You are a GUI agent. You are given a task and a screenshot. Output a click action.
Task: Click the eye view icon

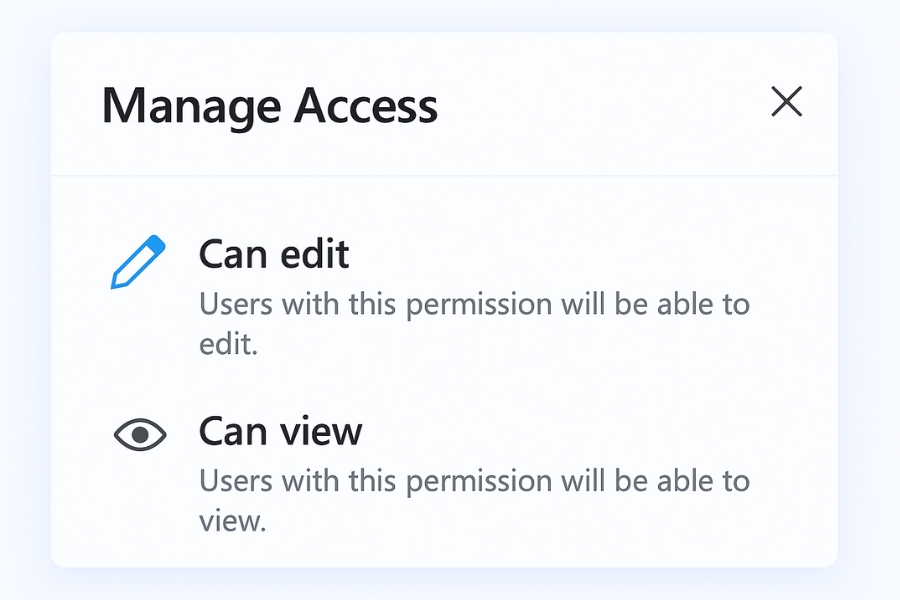pyautogui.click(x=140, y=434)
